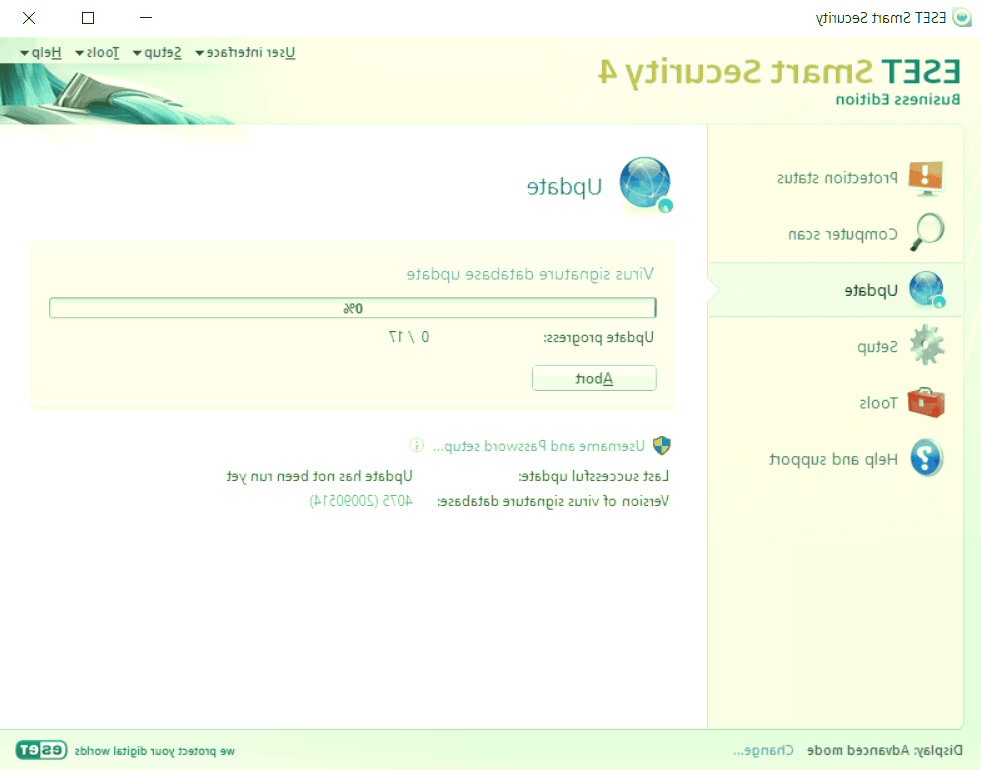
Task: Click the large Update globe header icon
Action: click(x=646, y=186)
